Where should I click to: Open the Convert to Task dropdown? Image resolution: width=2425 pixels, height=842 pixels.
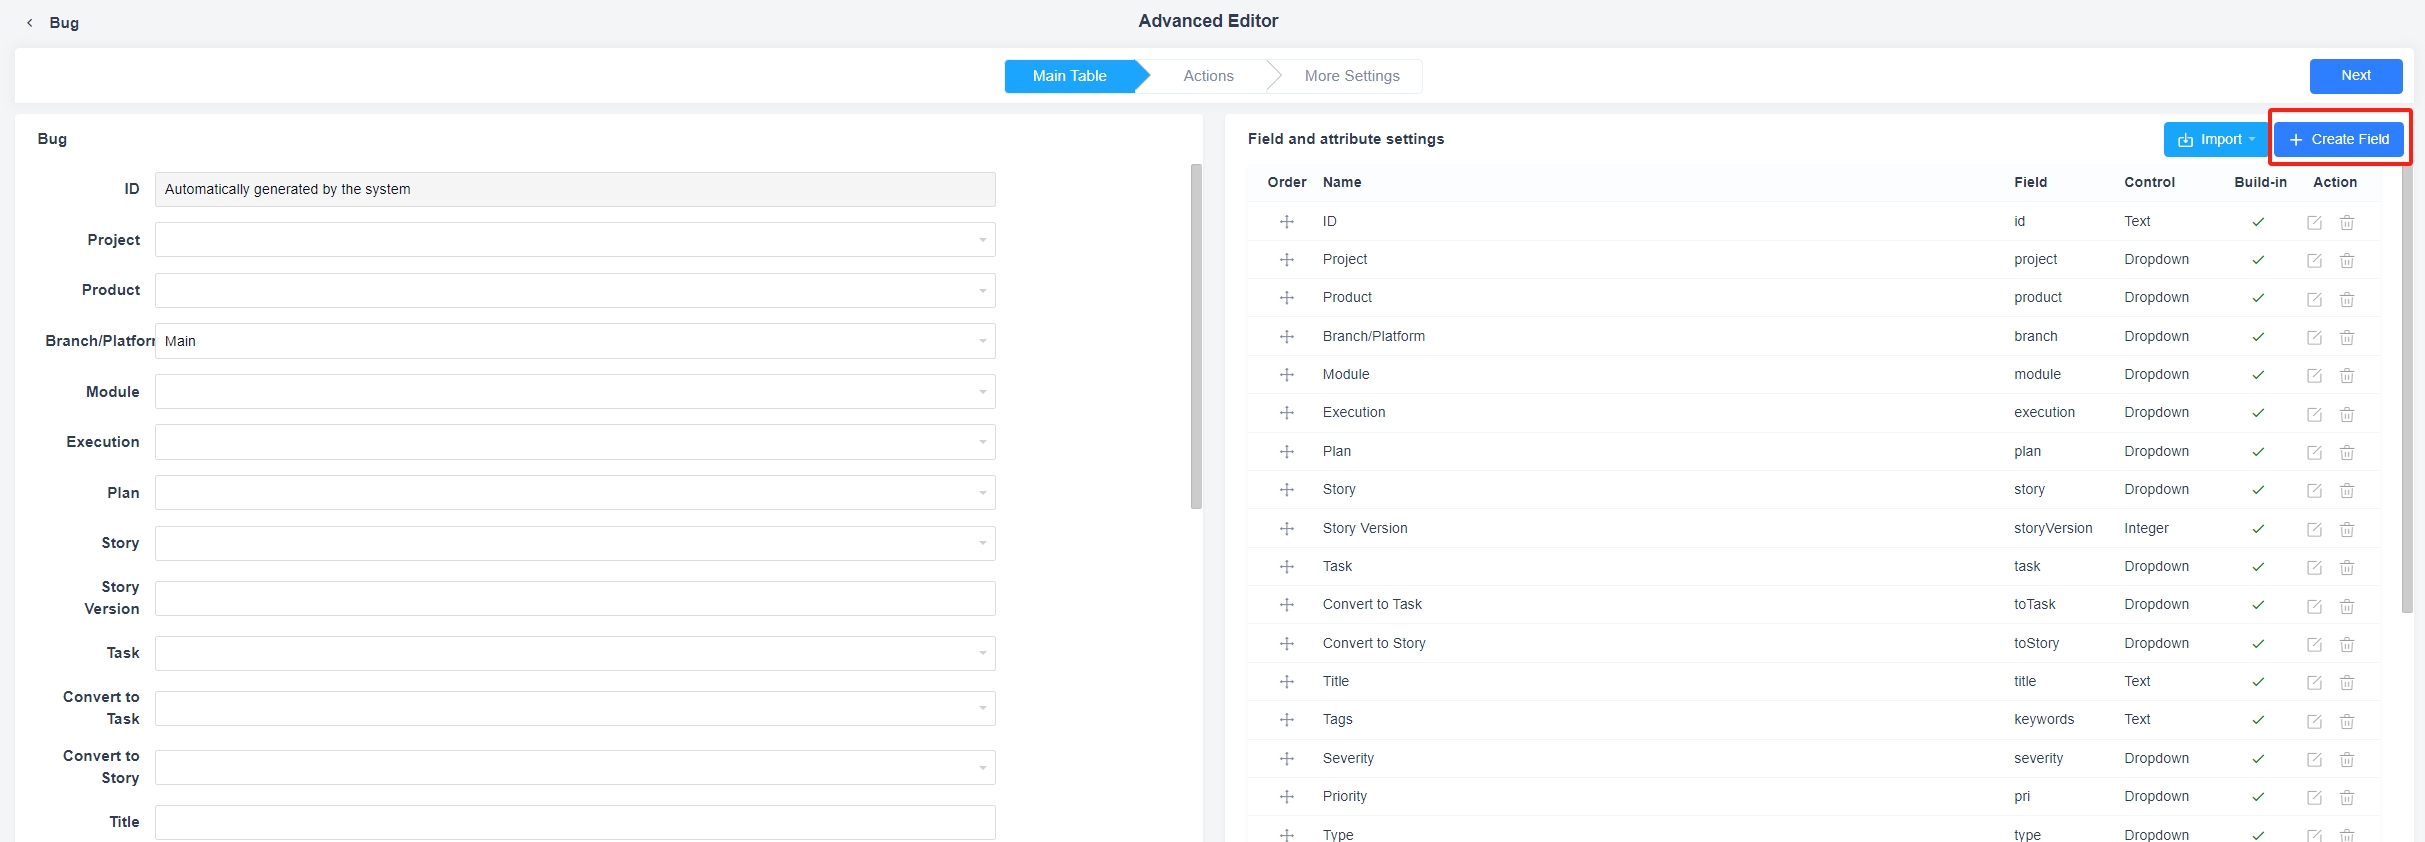575,708
